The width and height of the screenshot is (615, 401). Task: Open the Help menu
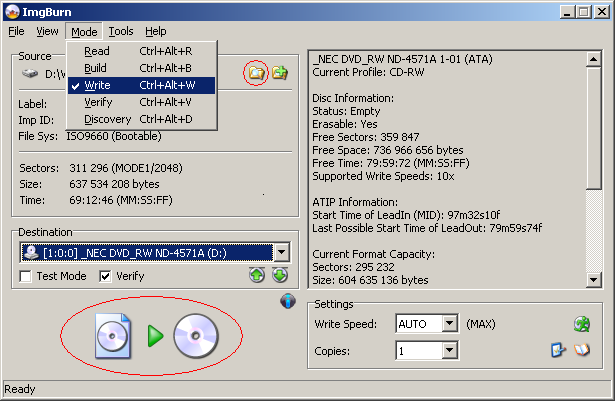(156, 31)
